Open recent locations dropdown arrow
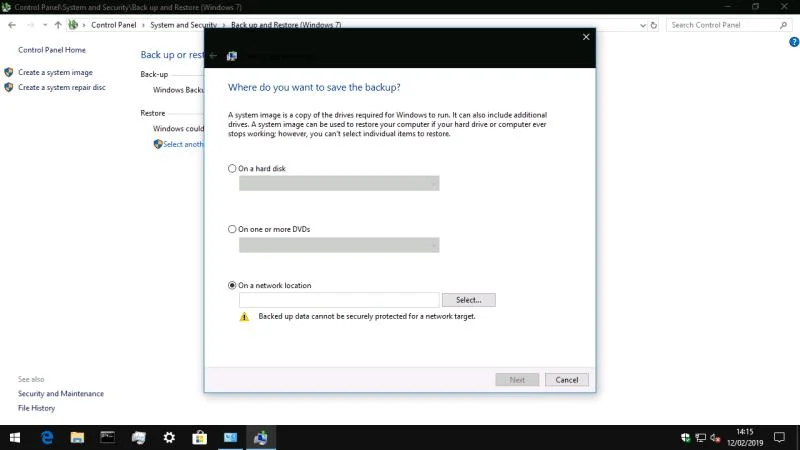This screenshot has height=450, width=800. (45, 24)
